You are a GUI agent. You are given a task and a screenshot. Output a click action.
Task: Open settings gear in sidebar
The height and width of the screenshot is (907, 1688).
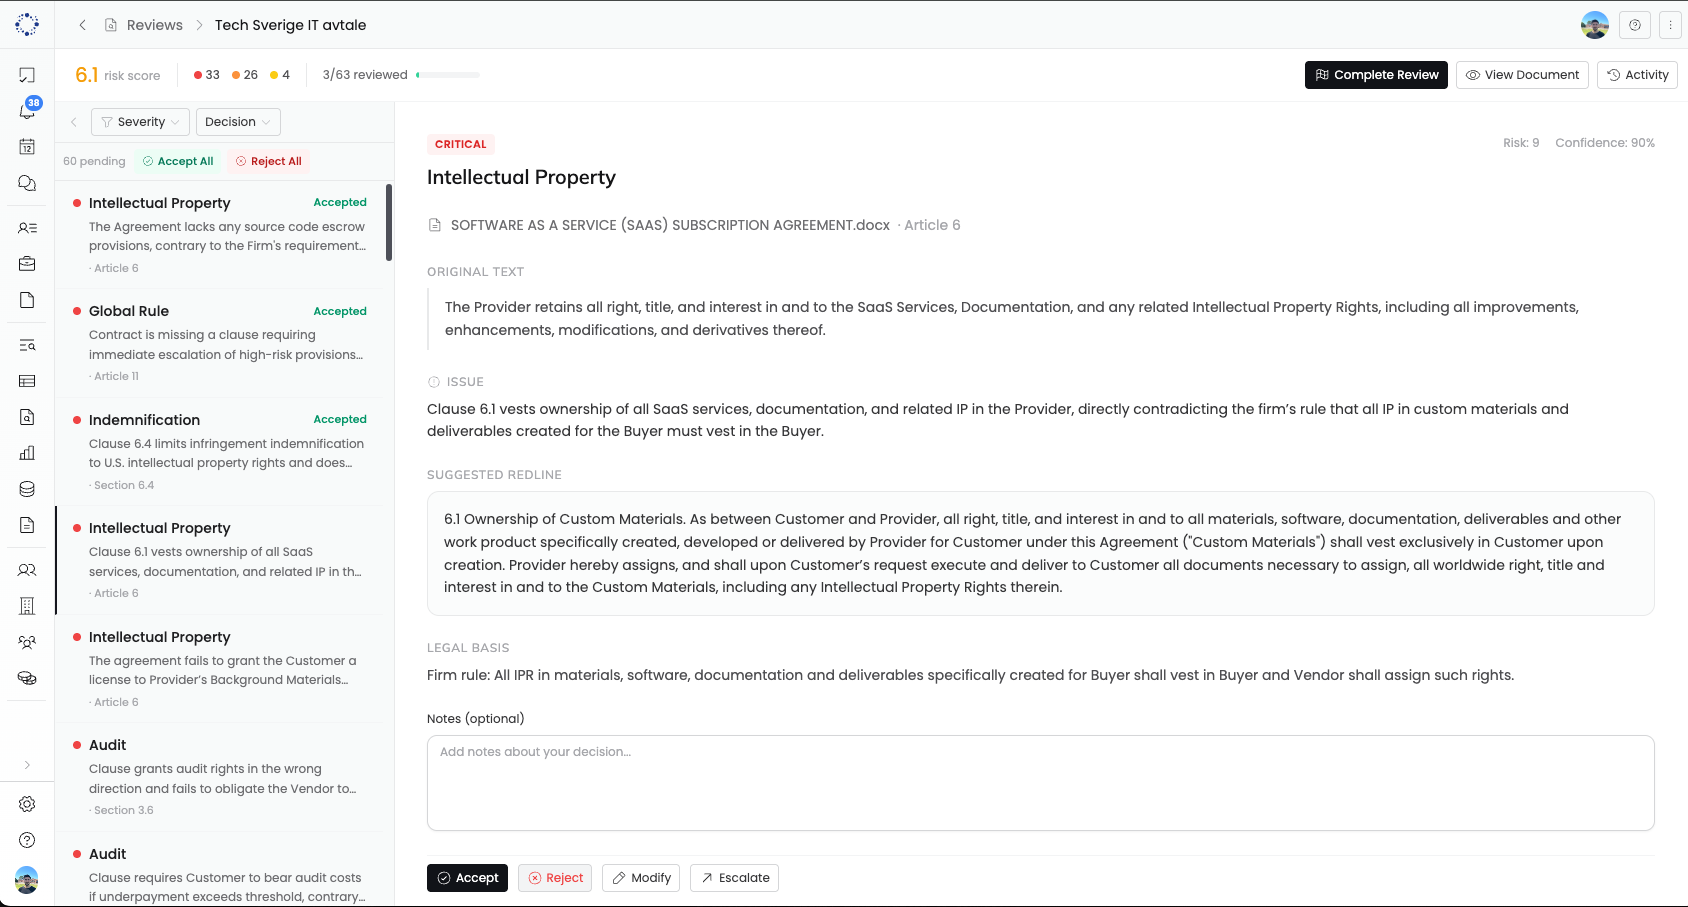pos(27,804)
